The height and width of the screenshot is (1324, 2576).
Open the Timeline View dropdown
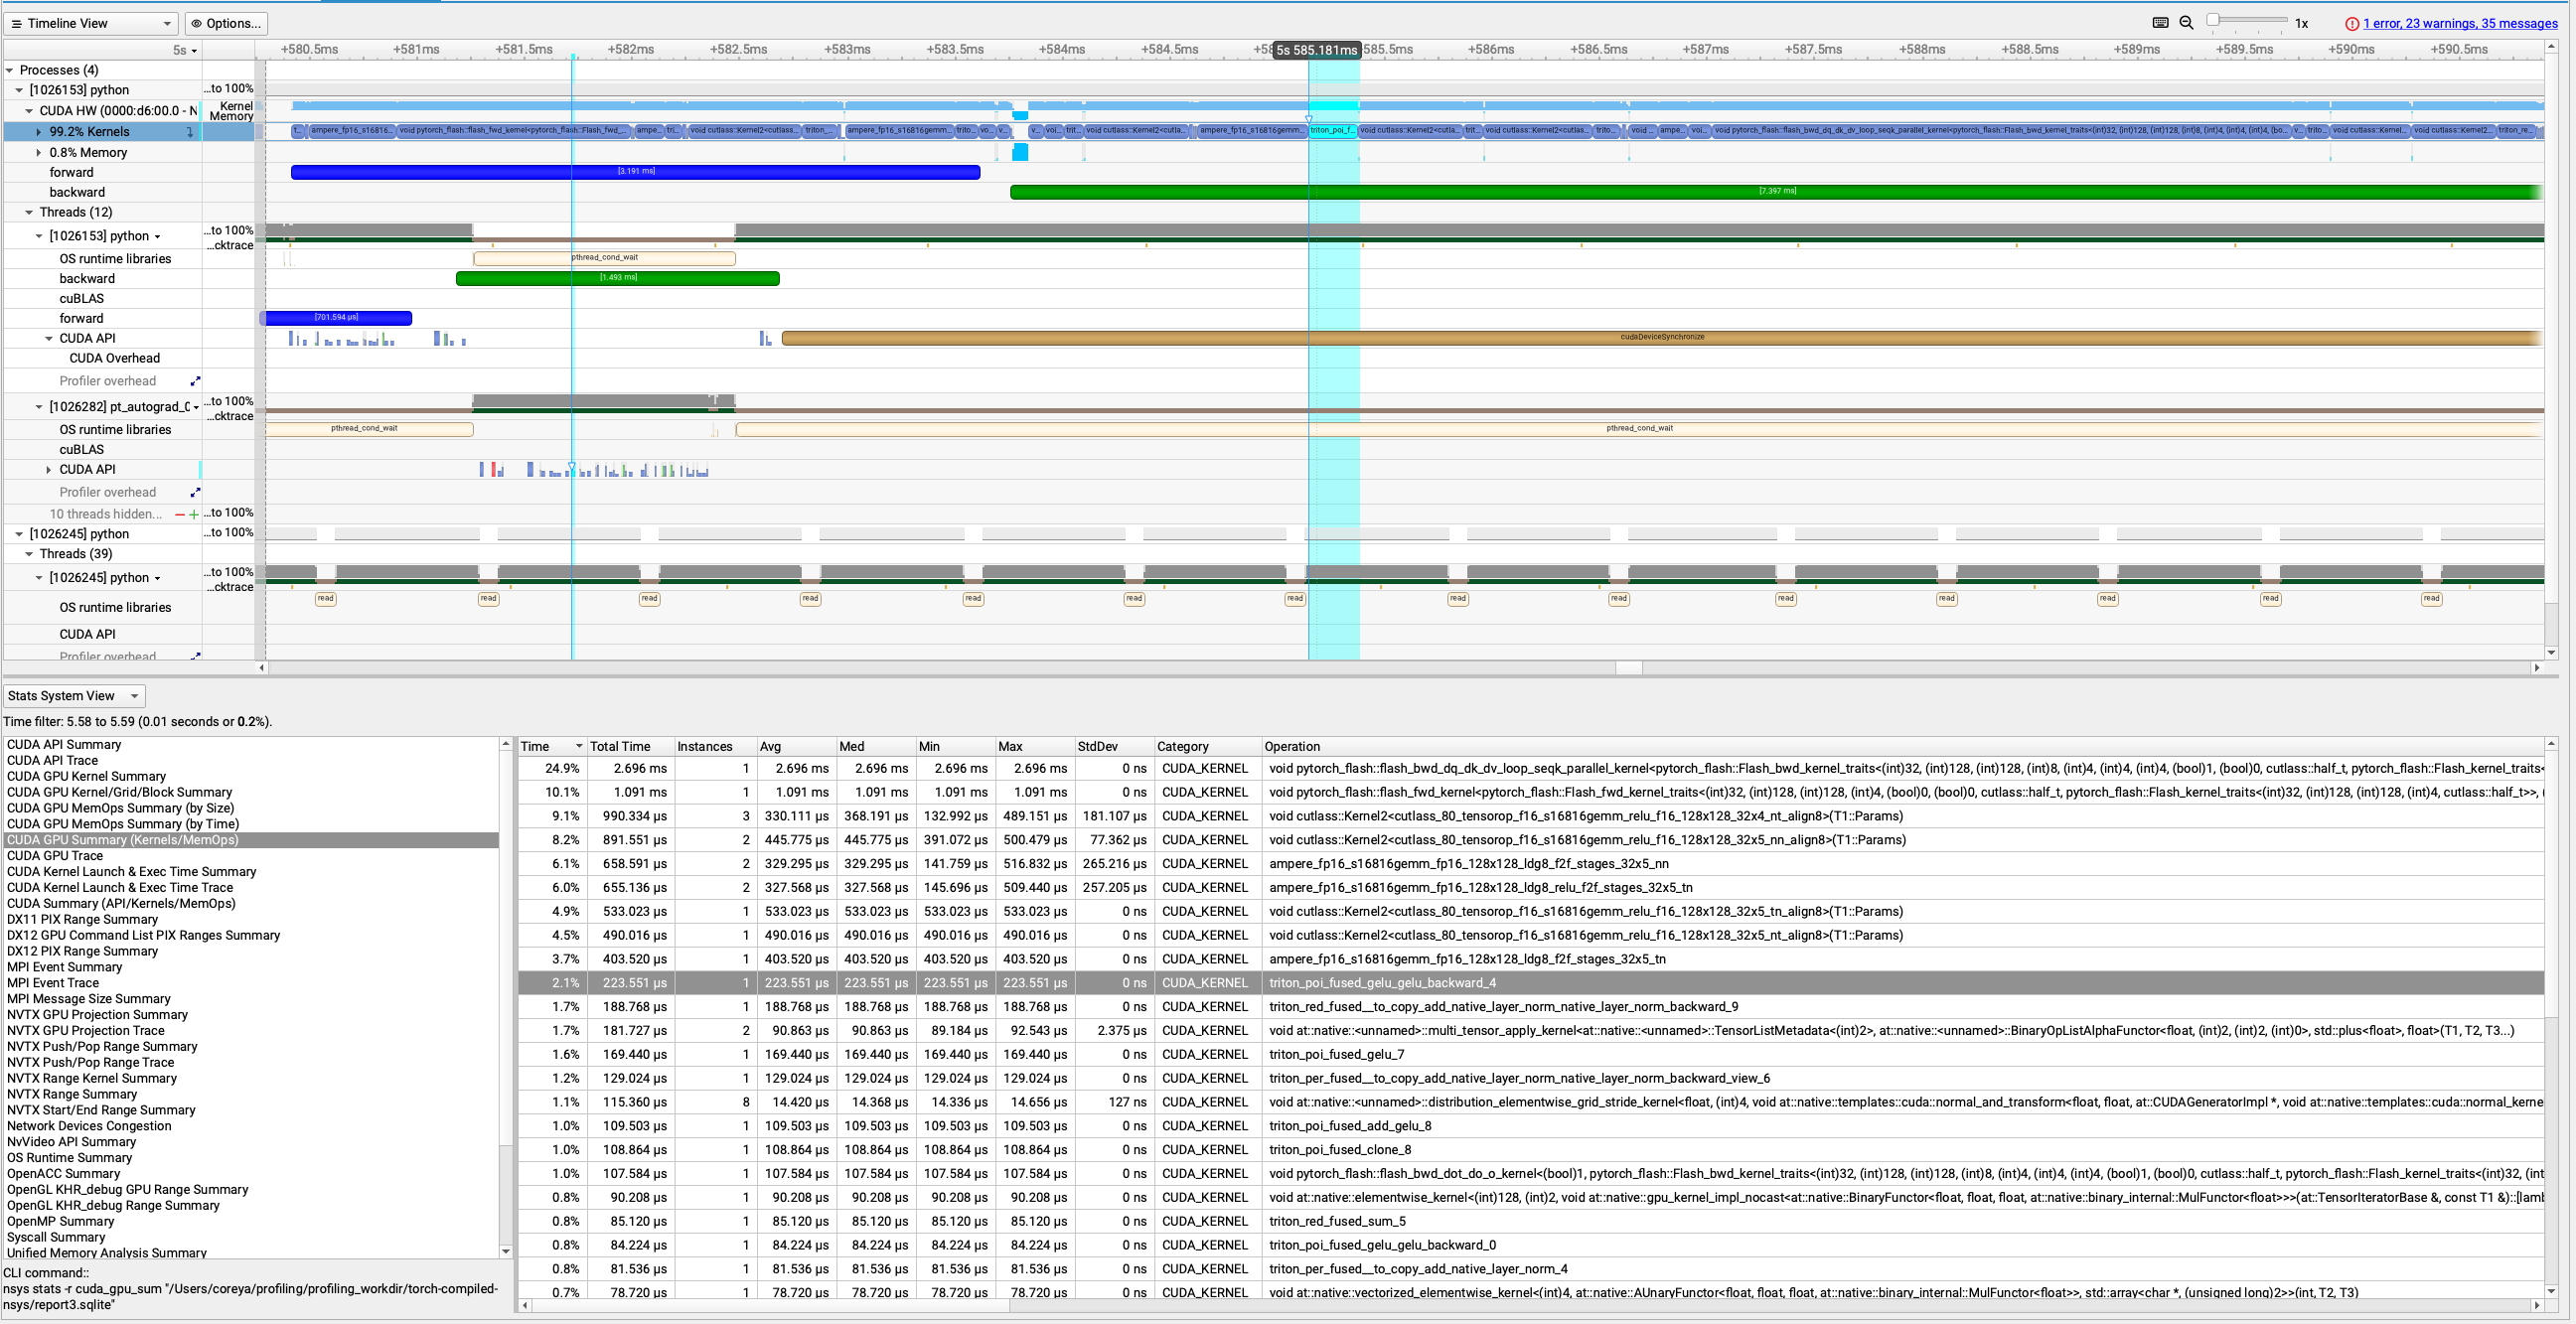[91, 23]
